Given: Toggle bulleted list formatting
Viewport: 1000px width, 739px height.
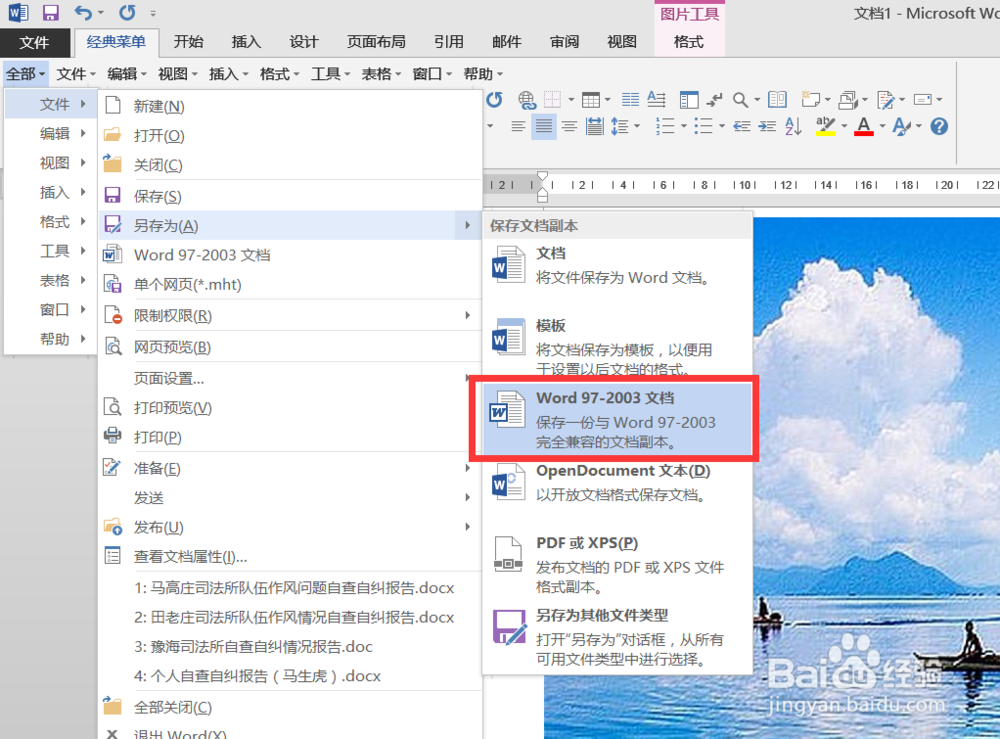Looking at the screenshot, I should point(704,126).
